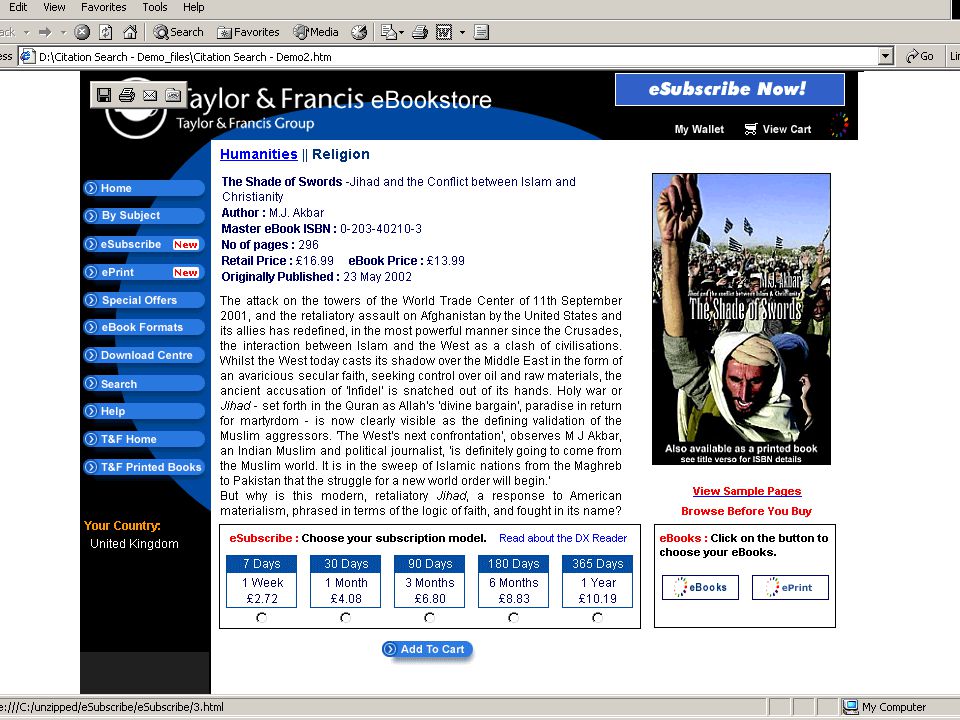Screen dimensions: 960x720
Task: Open Favorites toolbar button
Action: (248, 32)
